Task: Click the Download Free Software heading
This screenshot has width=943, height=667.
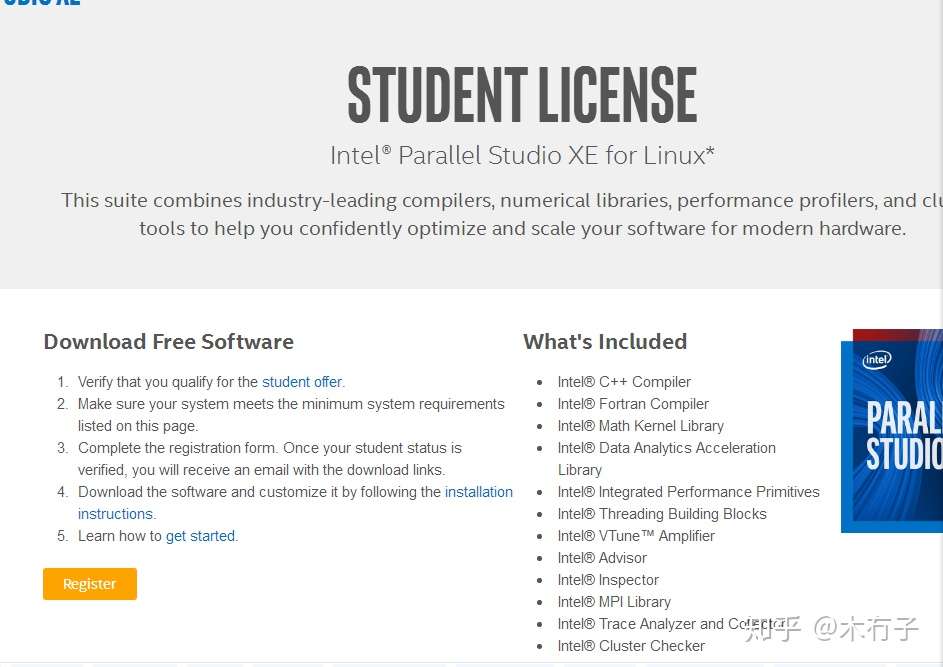Action: click(168, 342)
